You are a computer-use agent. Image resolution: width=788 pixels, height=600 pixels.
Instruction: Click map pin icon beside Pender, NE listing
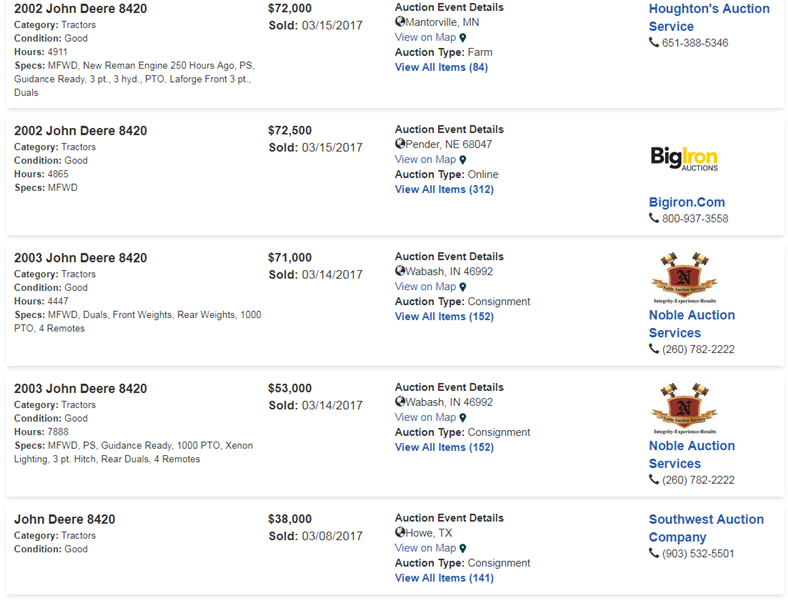463,160
